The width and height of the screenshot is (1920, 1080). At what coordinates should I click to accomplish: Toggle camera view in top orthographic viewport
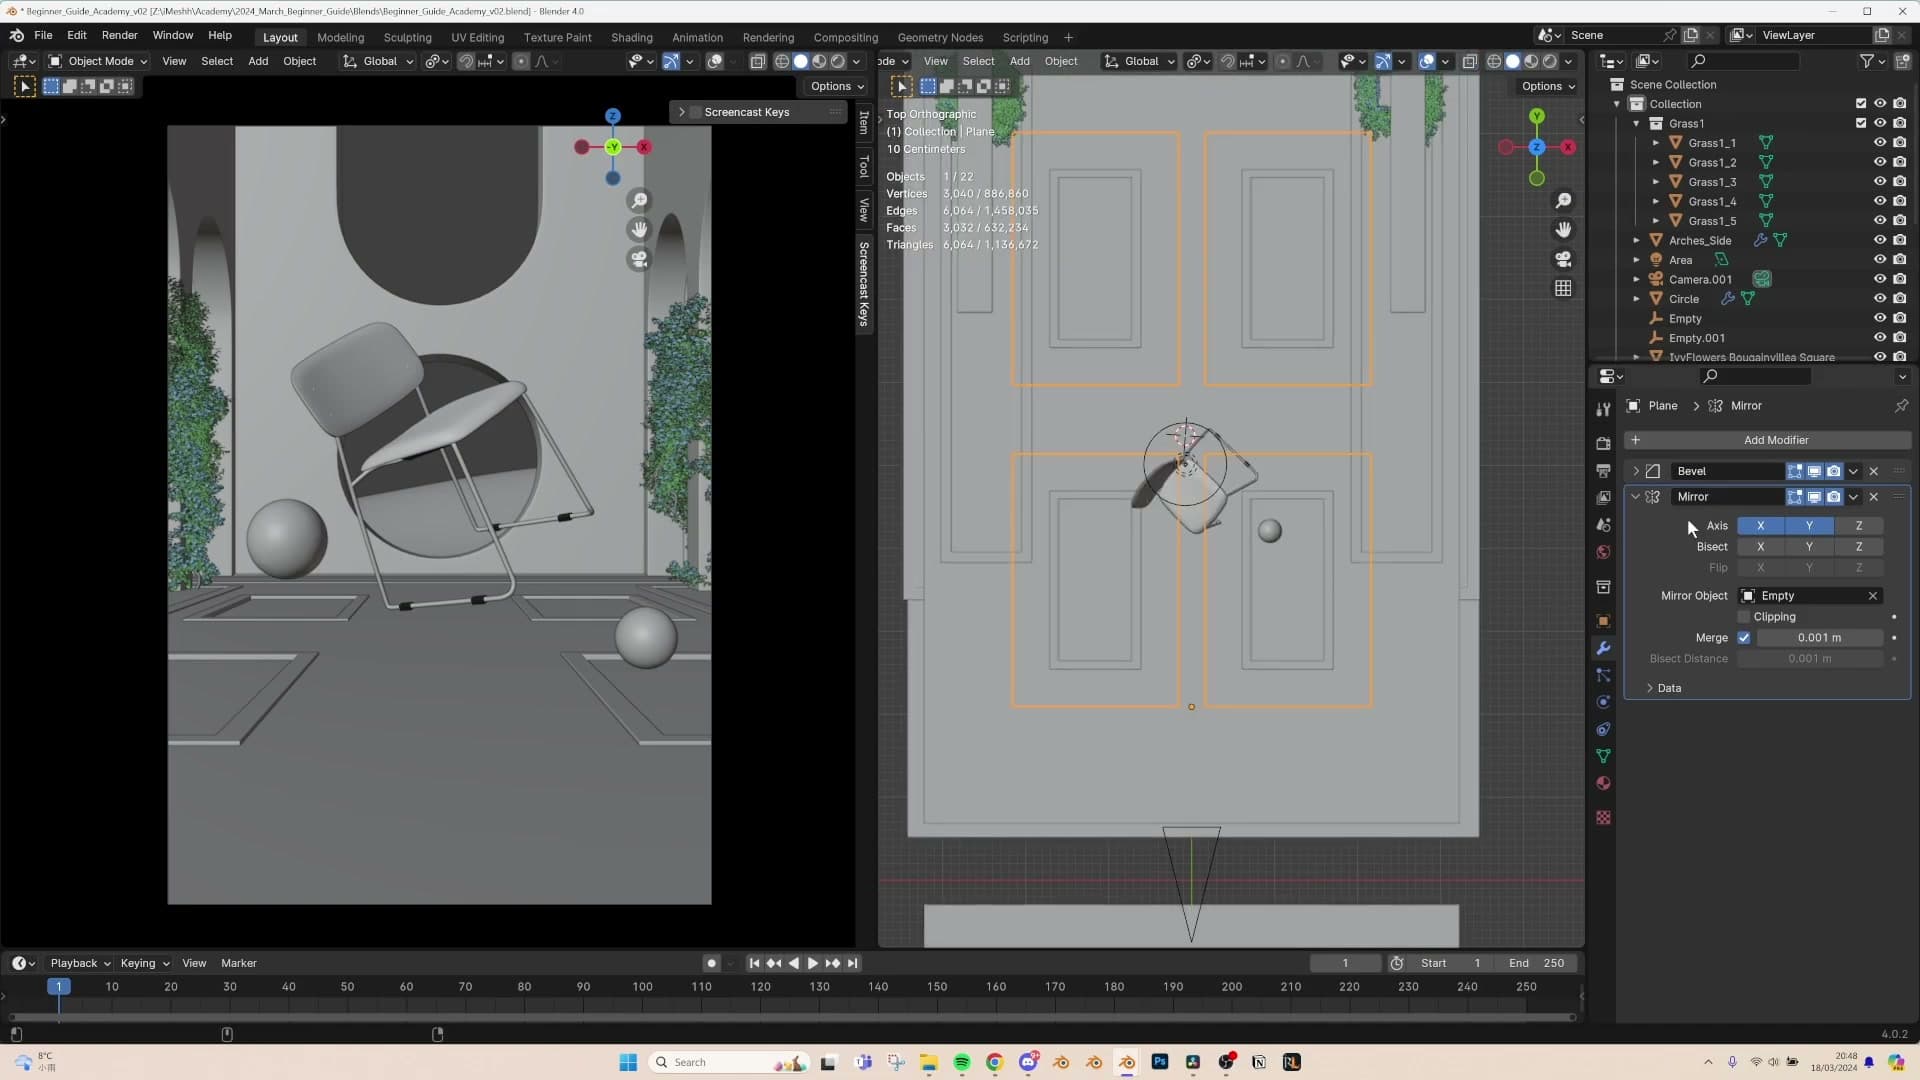tap(1563, 259)
